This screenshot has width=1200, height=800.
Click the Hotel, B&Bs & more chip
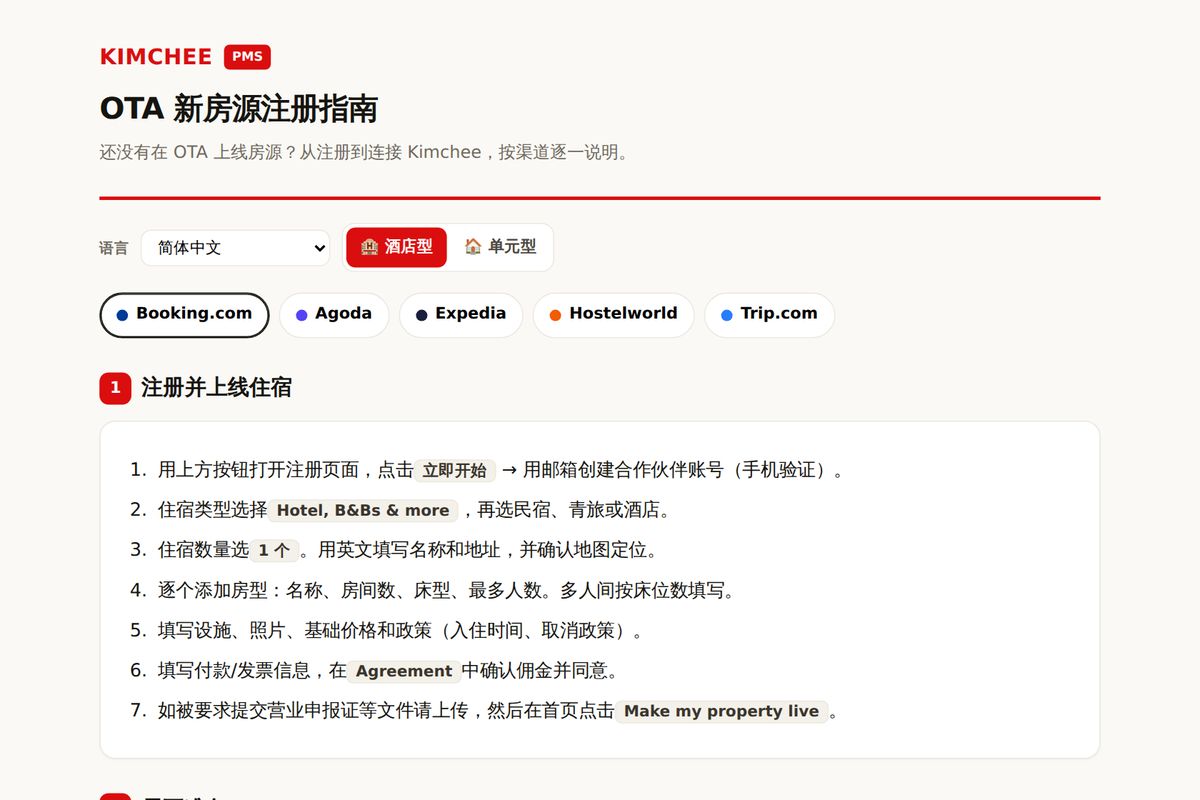pos(363,511)
